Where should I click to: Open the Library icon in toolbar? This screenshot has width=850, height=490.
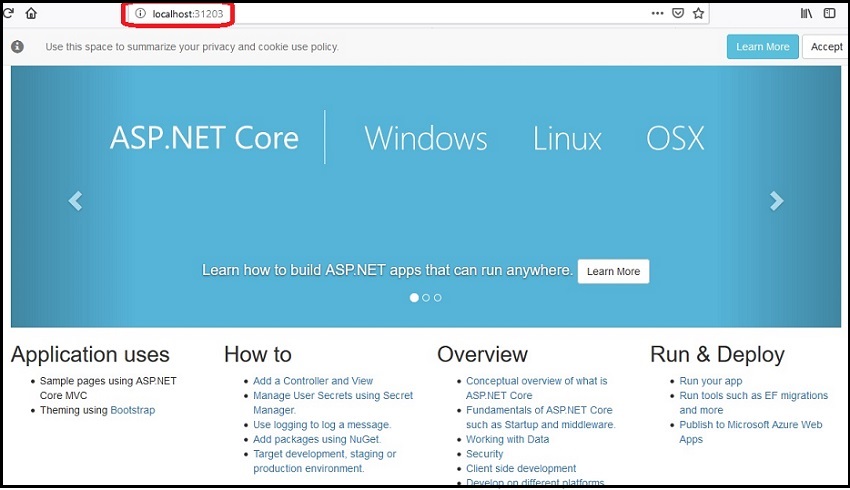point(807,13)
